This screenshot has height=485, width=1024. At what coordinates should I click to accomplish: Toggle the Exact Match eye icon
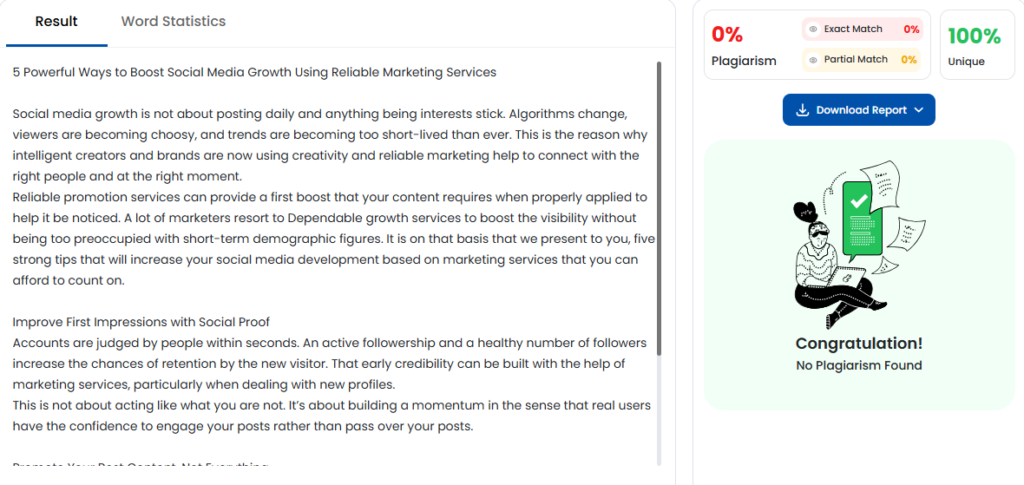[x=813, y=30]
